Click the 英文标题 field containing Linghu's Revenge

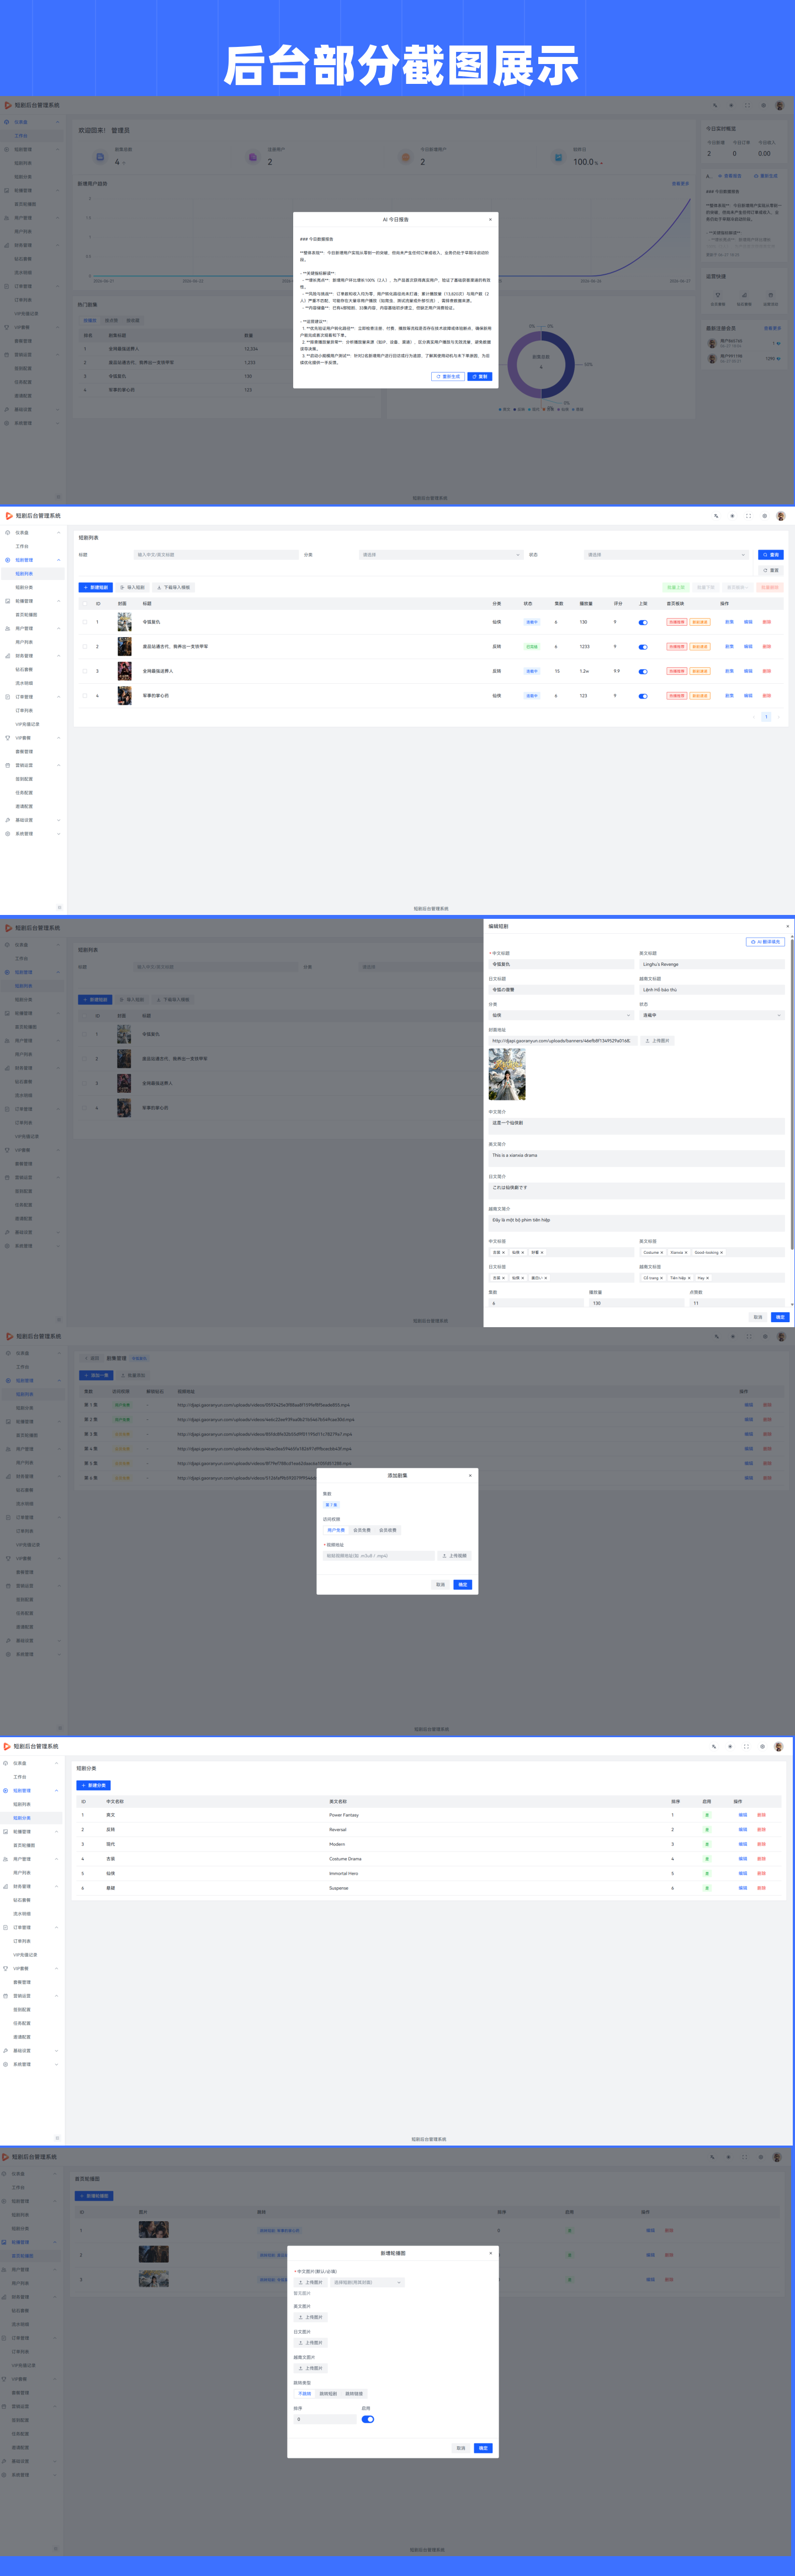(712, 964)
